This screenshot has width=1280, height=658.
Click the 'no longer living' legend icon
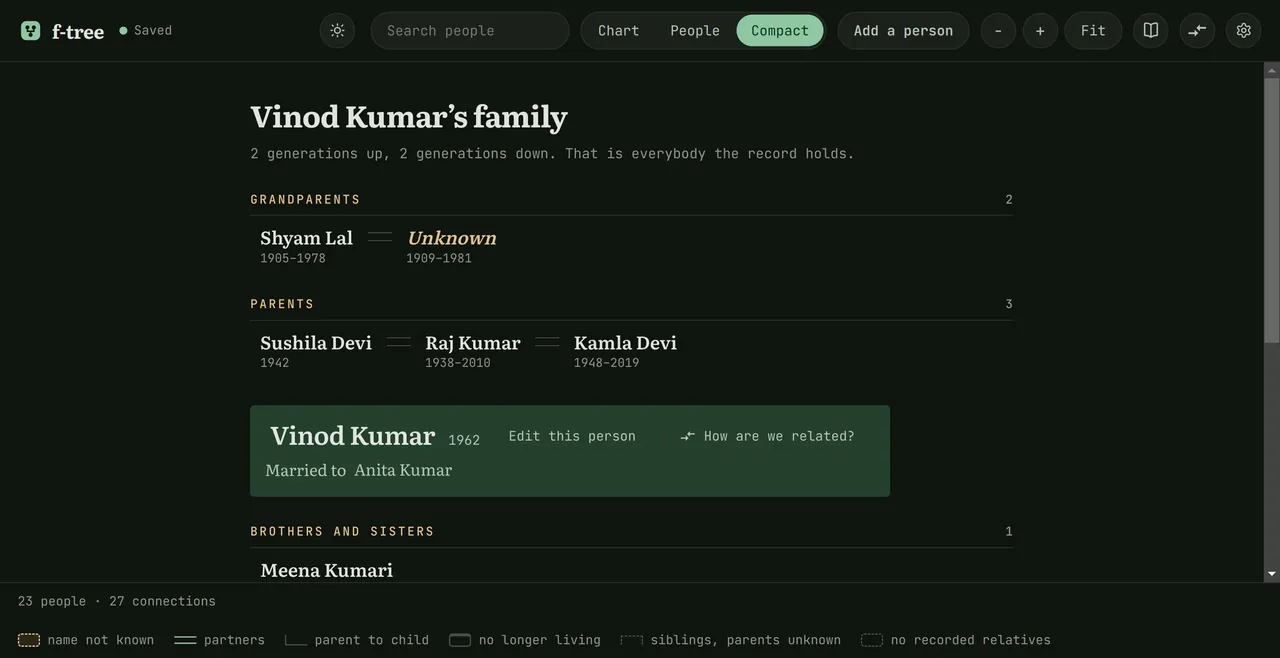tap(460, 640)
